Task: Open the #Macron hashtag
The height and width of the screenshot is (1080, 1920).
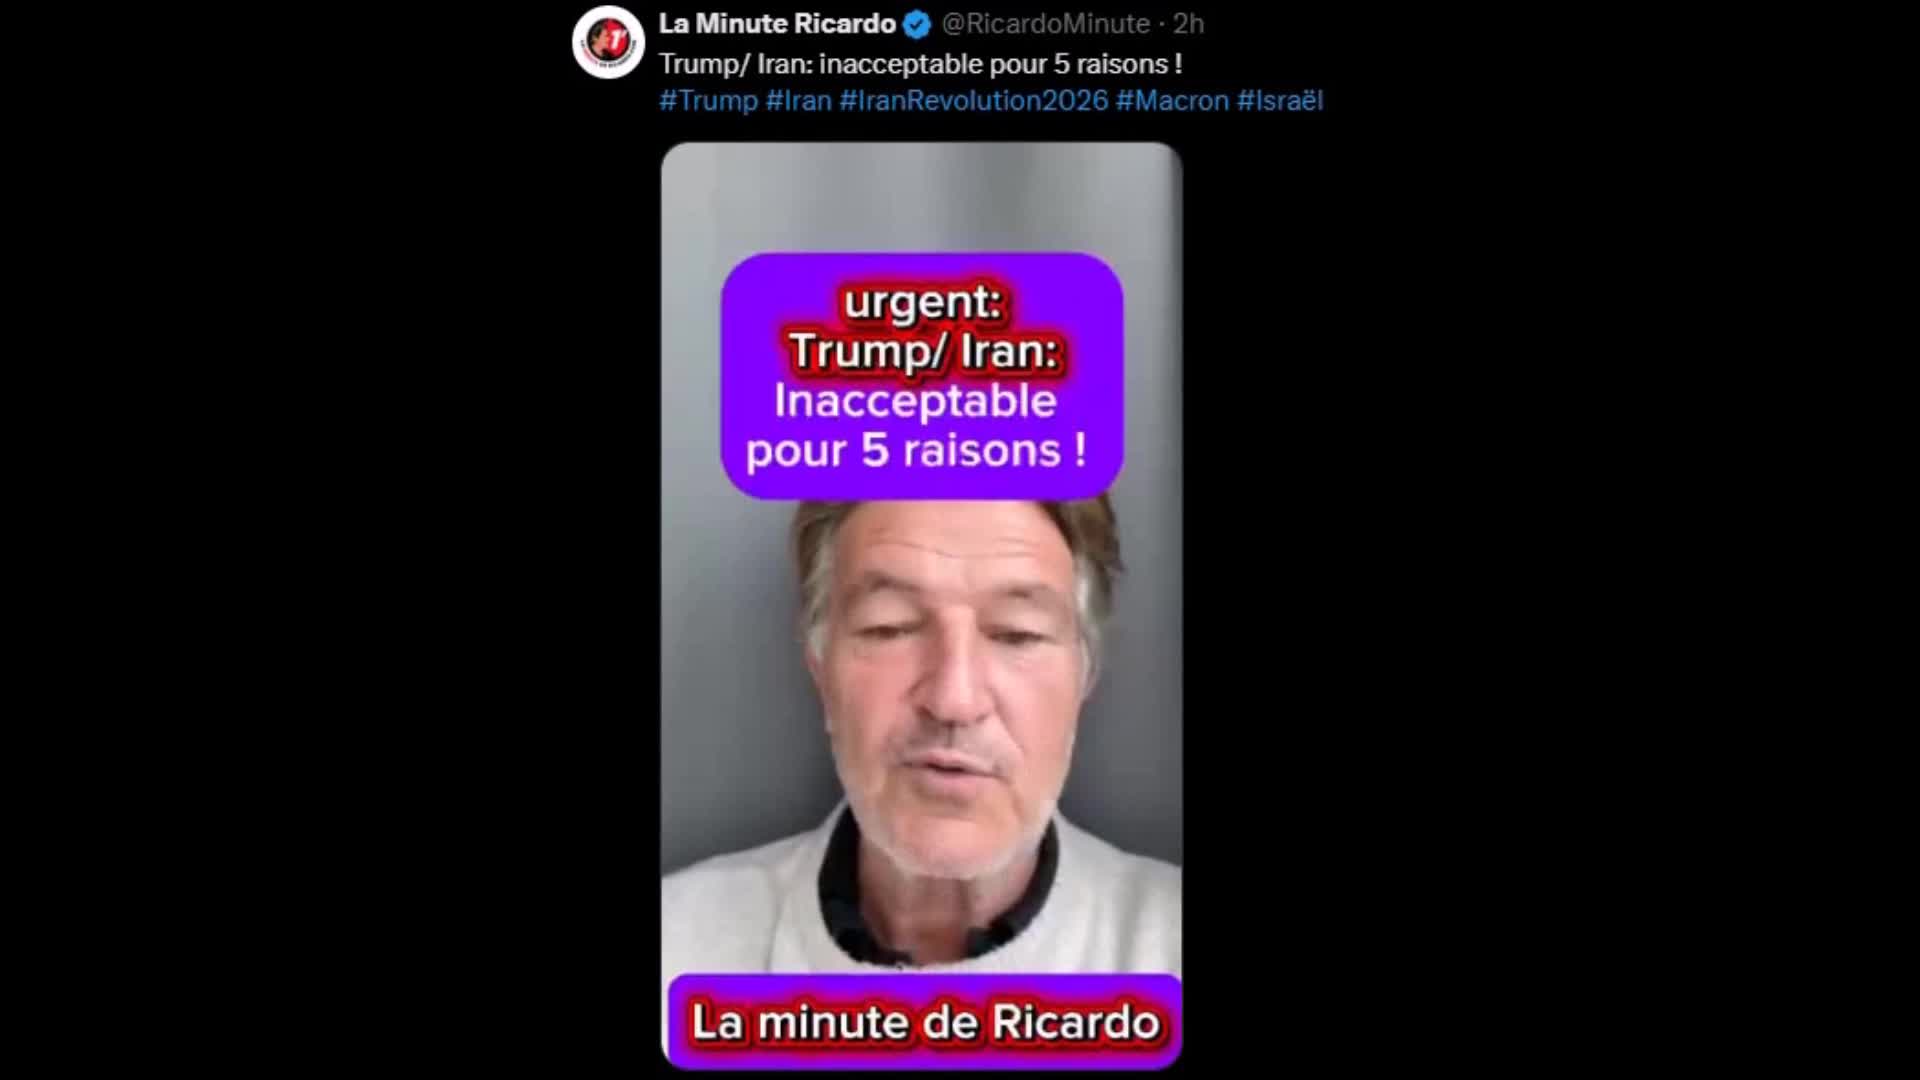Action: (1172, 101)
